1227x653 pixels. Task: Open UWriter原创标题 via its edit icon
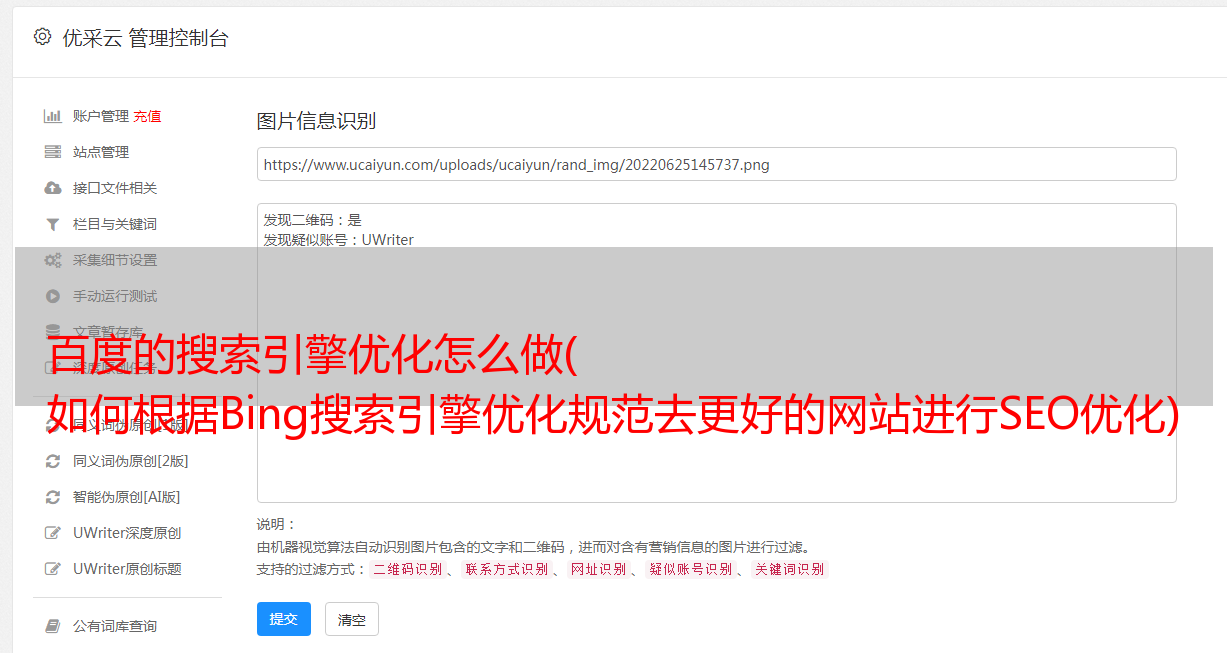[x=53, y=569]
